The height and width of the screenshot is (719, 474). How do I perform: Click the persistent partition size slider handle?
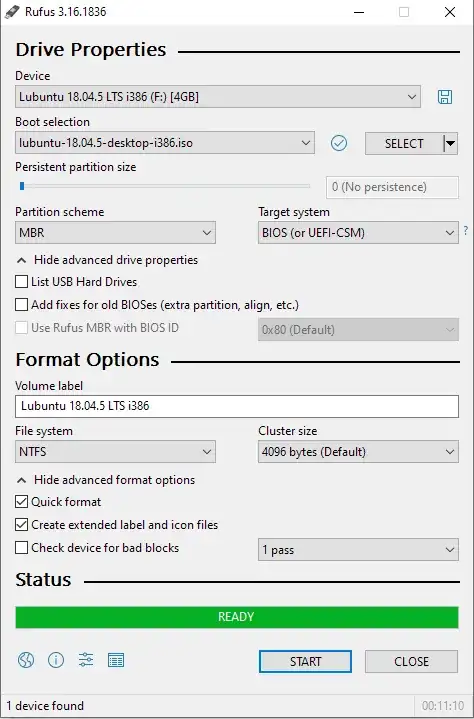(22, 186)
